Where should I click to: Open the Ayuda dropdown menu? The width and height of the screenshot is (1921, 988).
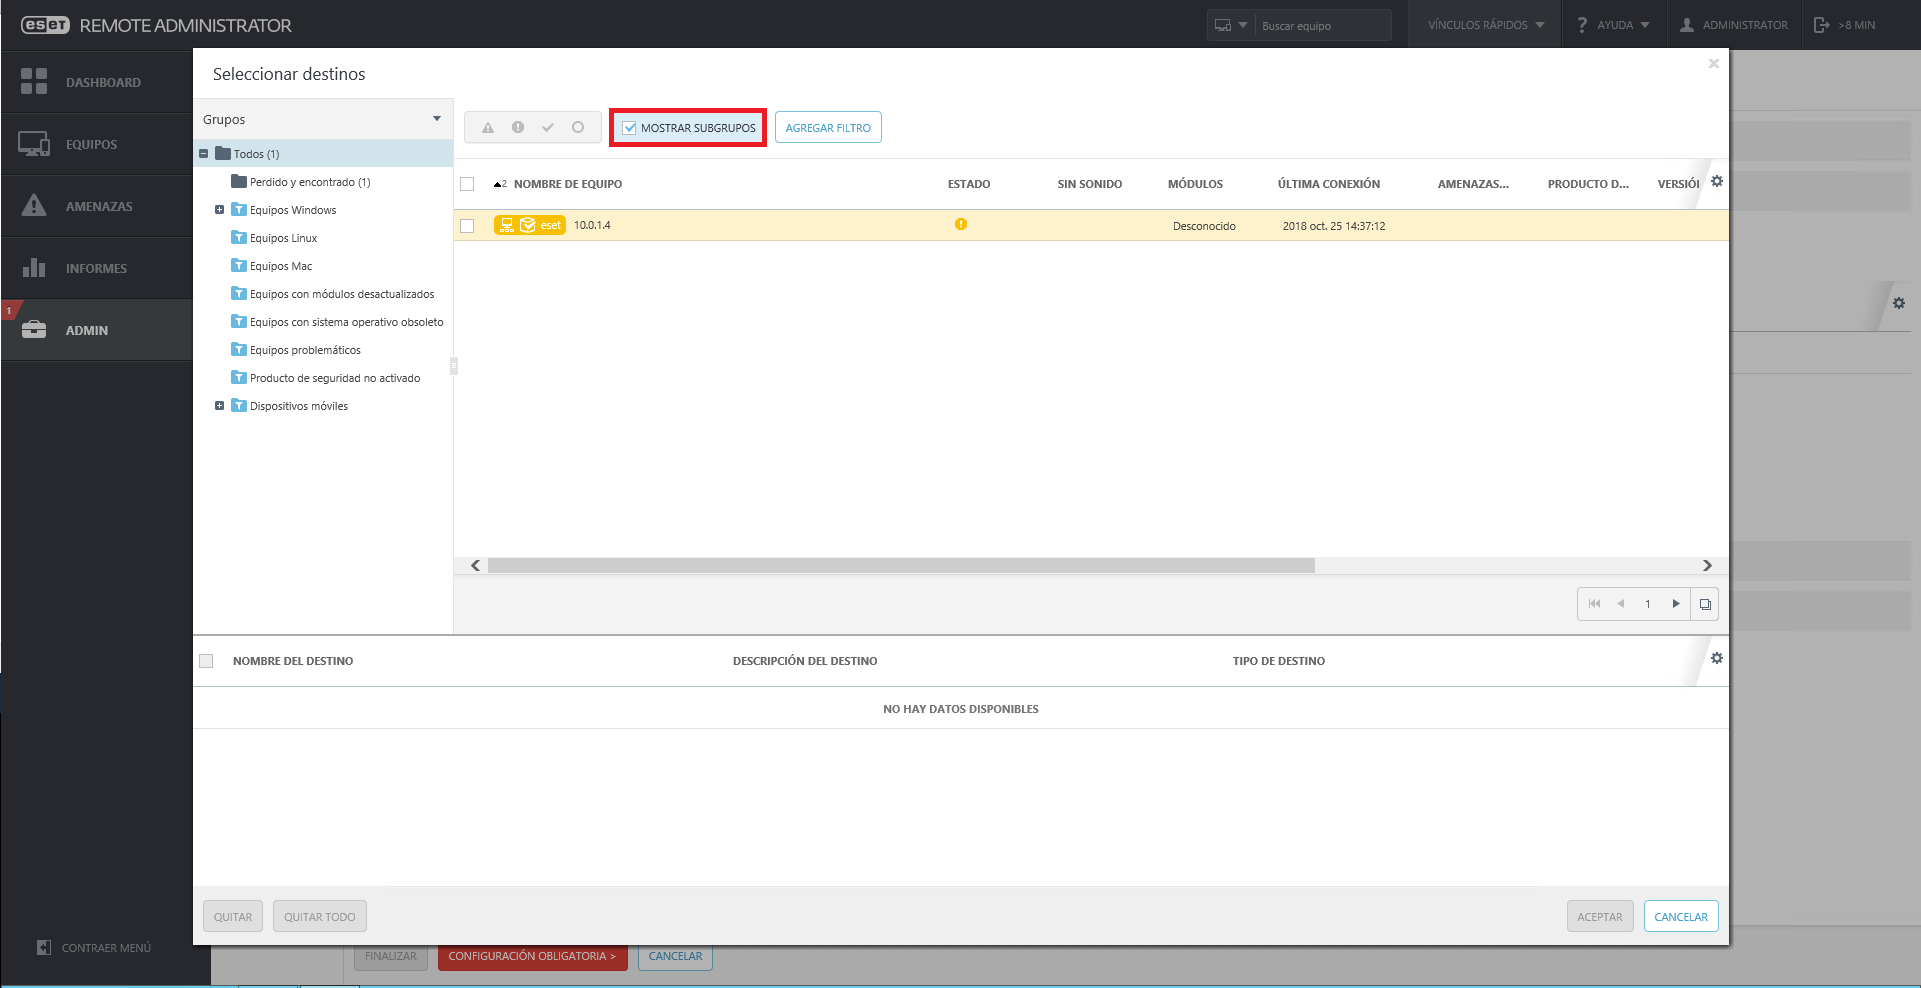(x=1614, y=25)
